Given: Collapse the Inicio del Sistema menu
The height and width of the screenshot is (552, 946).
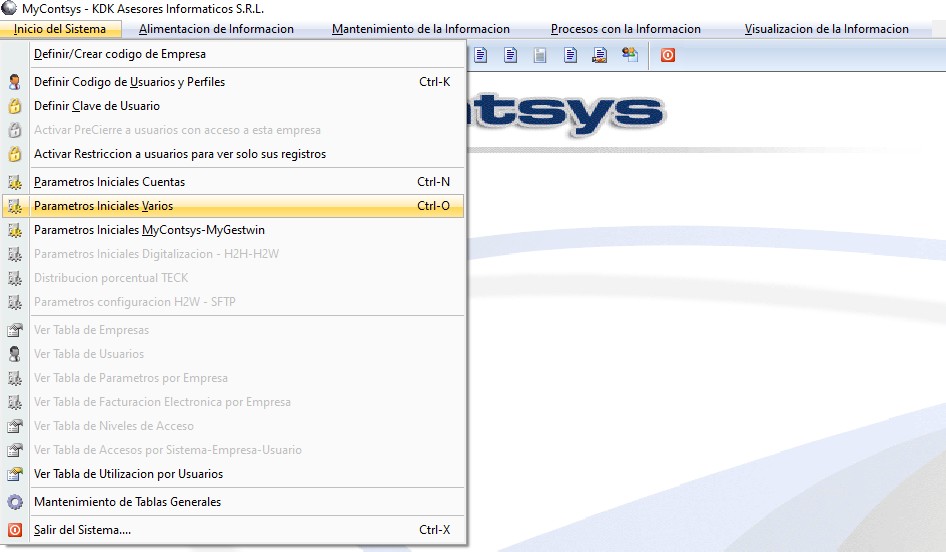Looking at the screenshot, I should (x=60, y=29).
